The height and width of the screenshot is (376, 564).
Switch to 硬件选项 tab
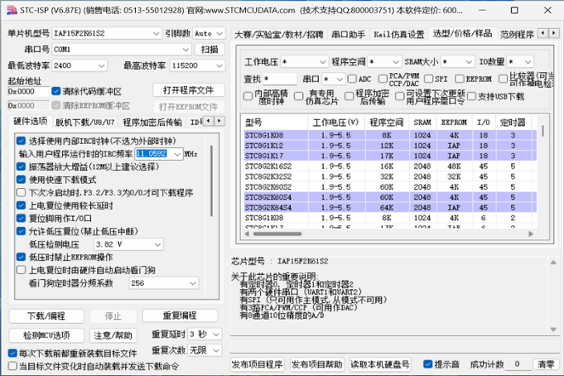30,121
